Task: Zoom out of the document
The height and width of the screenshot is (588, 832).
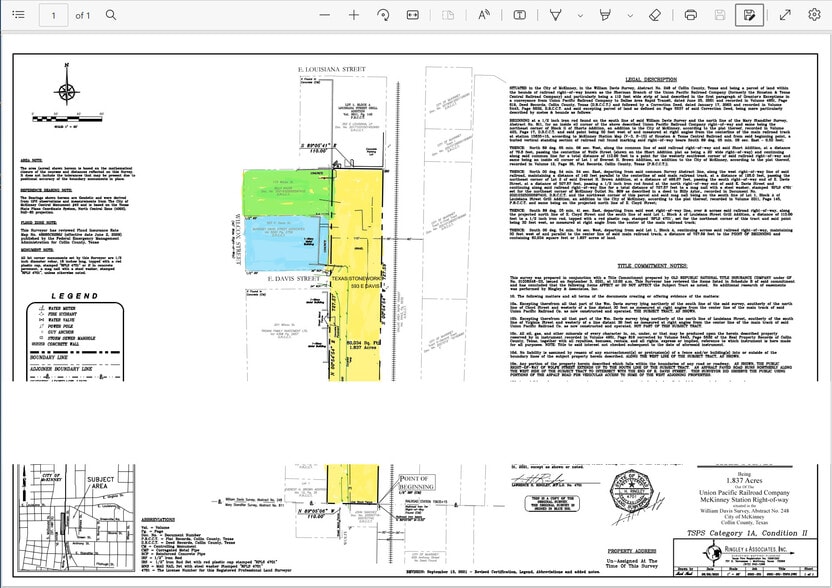Action: point(324,15)
